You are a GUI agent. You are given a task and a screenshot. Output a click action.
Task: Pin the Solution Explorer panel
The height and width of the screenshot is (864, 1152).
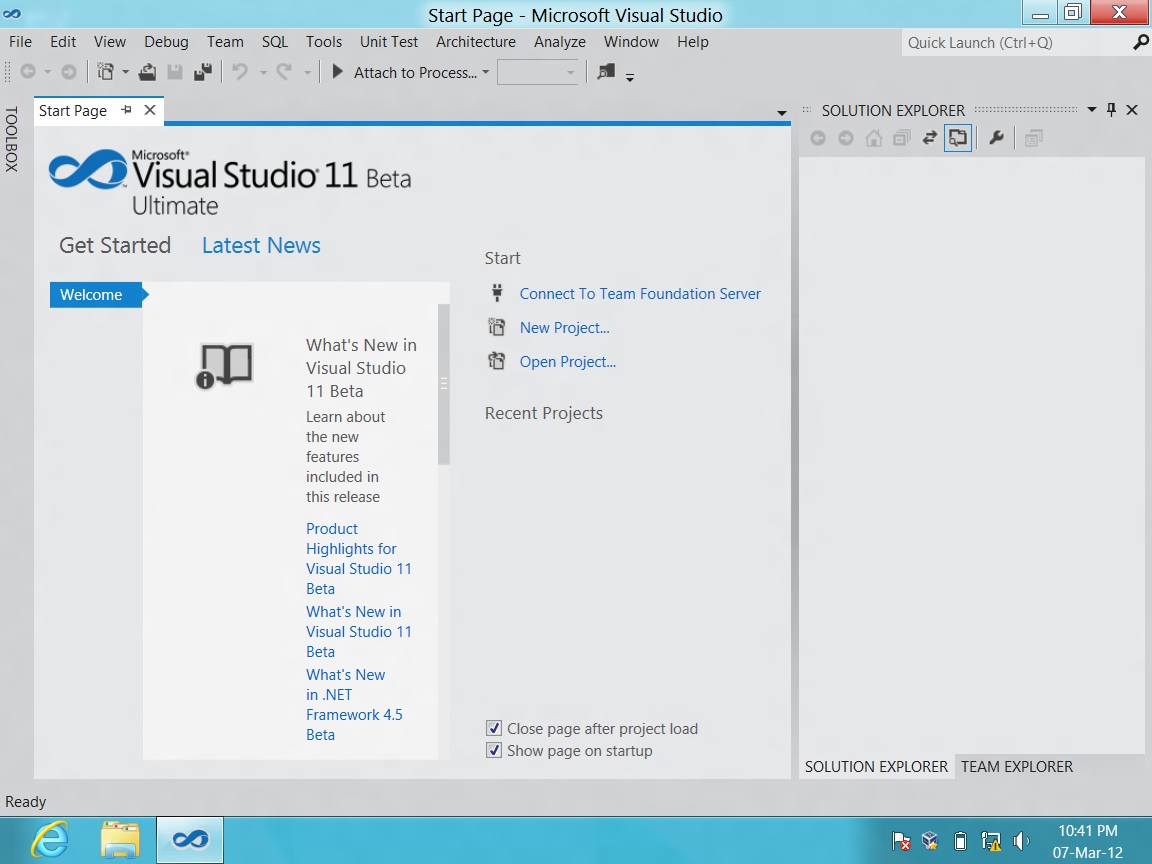(1111, 110)
